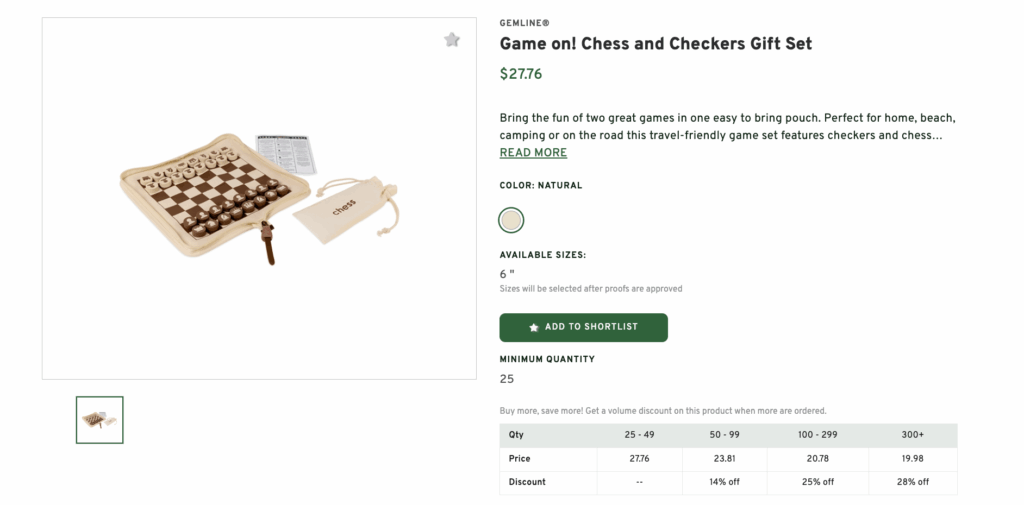Click the 300+ quantity column header
Viewport: 1024px width, 505px height.
tap(912, 435)
